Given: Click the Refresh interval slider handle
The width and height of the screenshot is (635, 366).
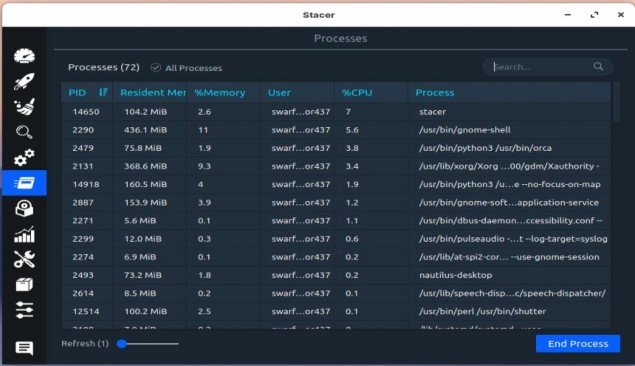Looking at the screenshot, I should click(x=122, y=344).
